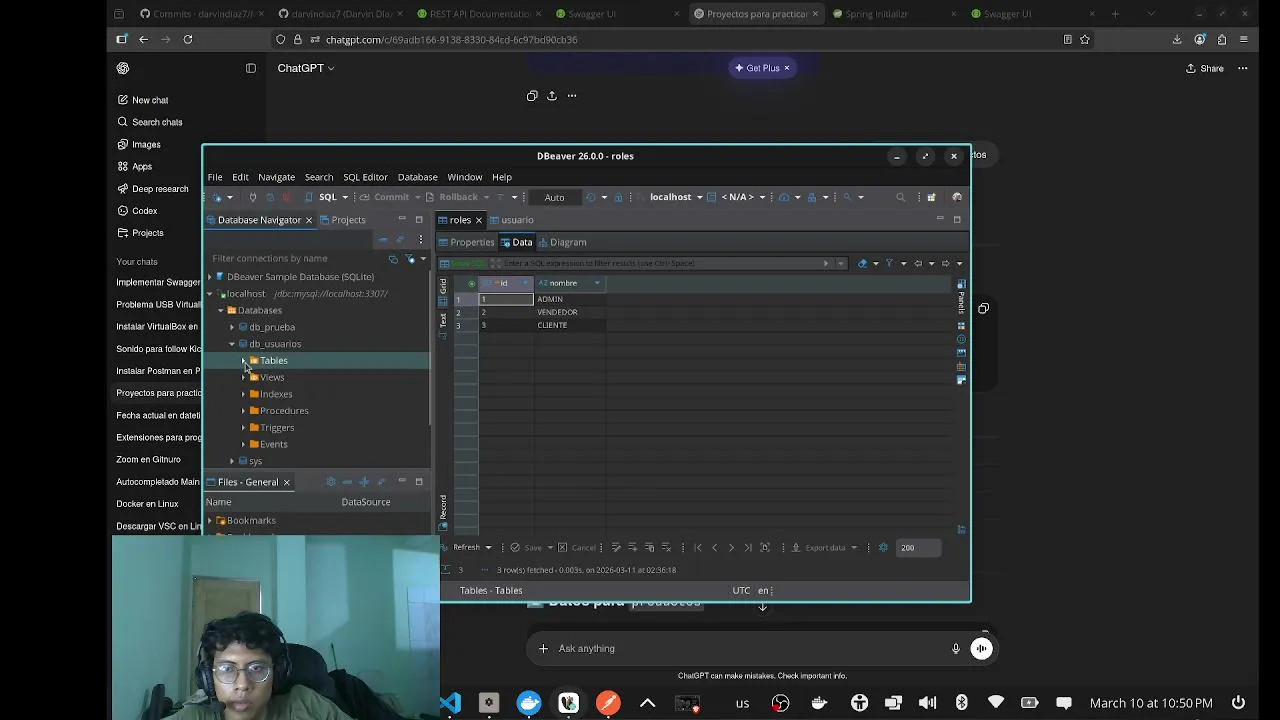
Task: Expand DBeaver Sample Database (SQLite) connection
Action: pos(210,277)
